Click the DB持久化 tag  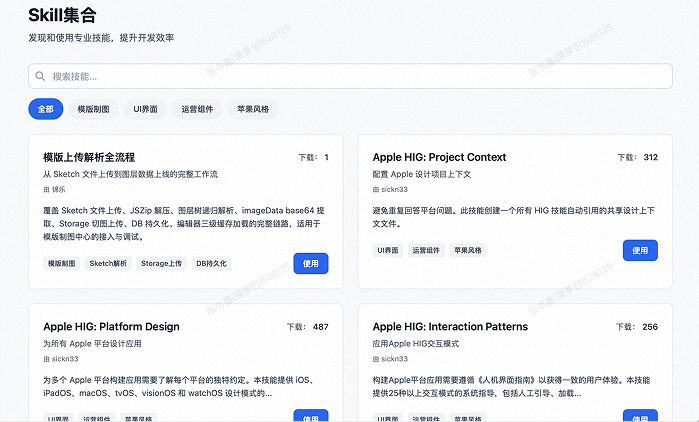pos(211,263)
